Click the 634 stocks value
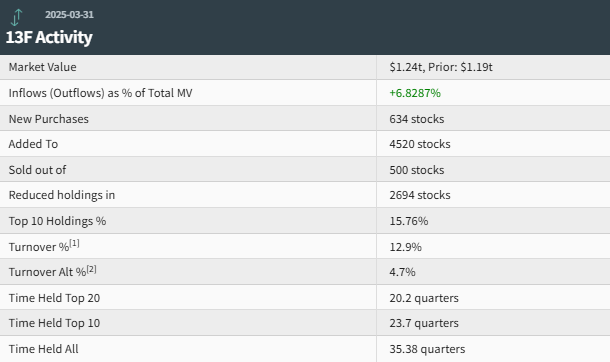Screen dimensions: 610x362 click(x=417, y=119)
